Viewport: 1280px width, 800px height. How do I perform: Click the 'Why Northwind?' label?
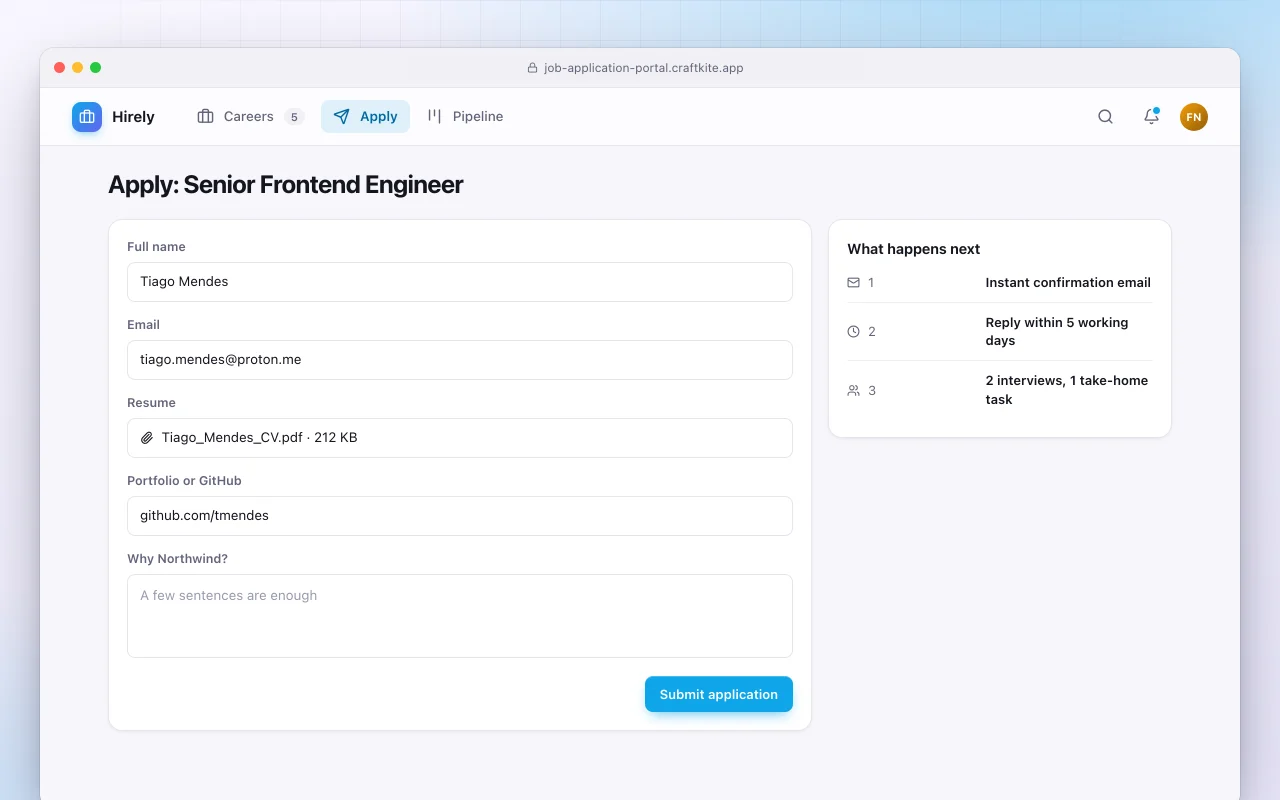point(178,559)
